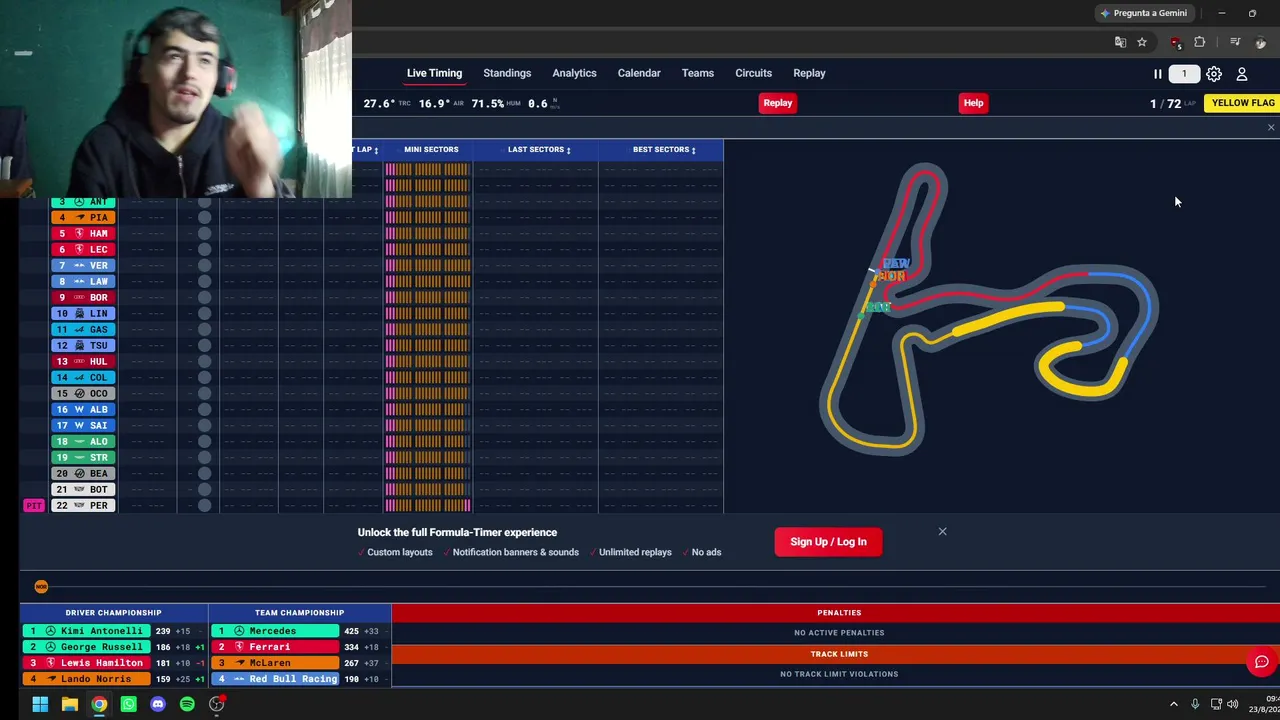Click the red Help button
This screenshot has width=1280, height=720.
[x=973, y=103]
